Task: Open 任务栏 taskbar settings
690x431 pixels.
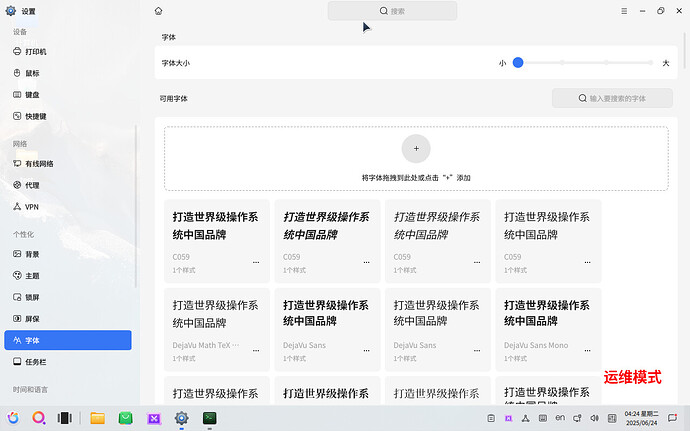Action: [68, 362]
